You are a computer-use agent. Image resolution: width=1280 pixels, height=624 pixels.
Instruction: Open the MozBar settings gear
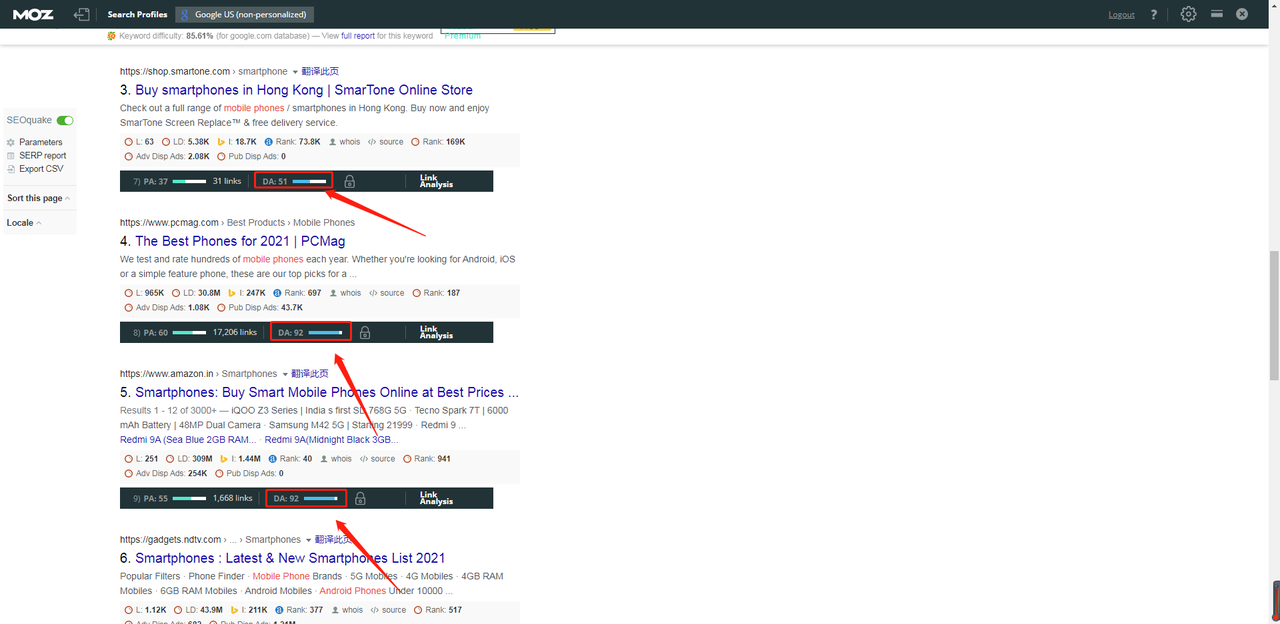click(1188, 14)
